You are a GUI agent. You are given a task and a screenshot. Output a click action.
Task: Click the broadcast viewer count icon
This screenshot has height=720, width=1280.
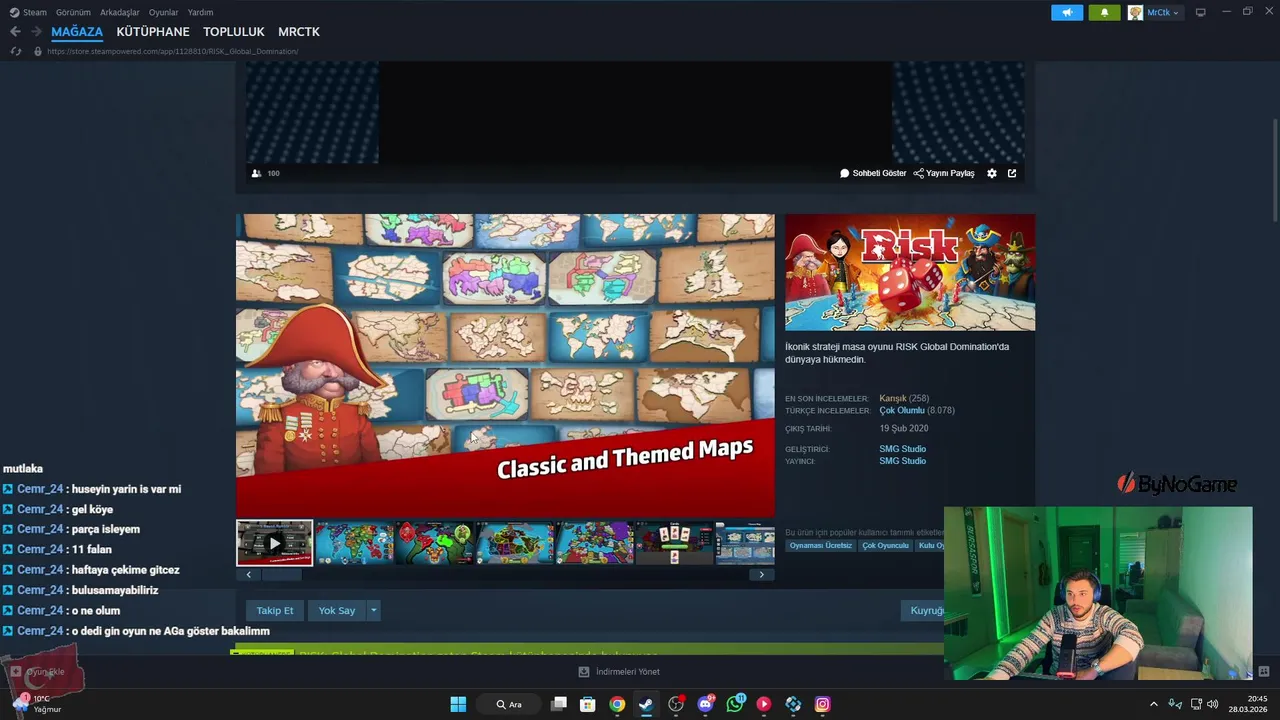256,173
